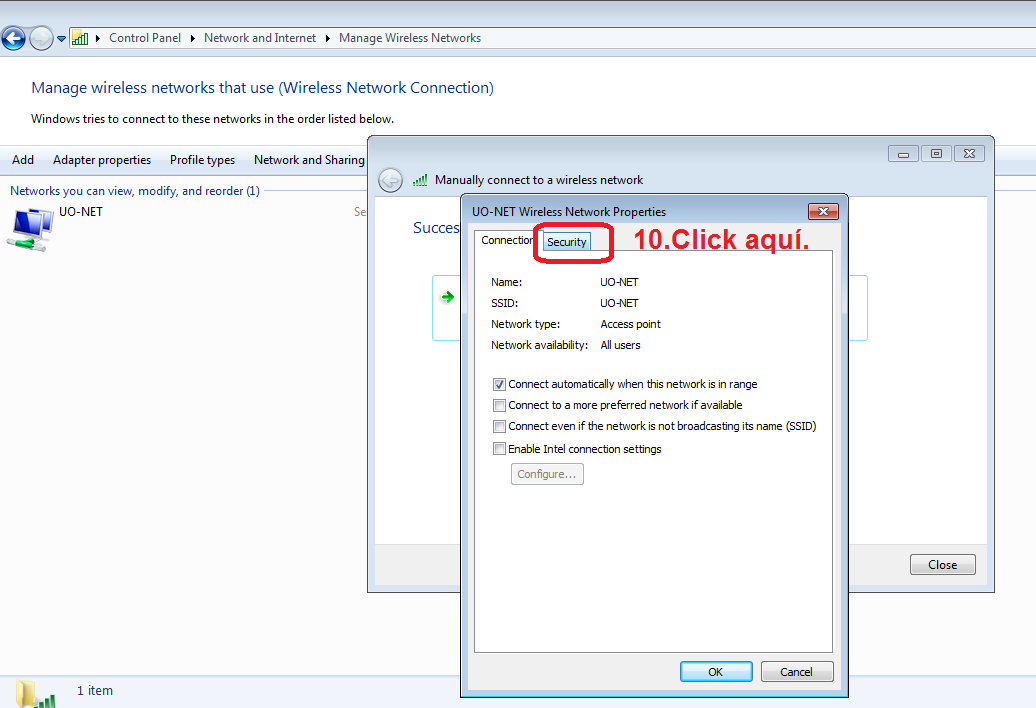Click wireless signal icon in wizard title

pyautogui.click(x=420, y=180)
